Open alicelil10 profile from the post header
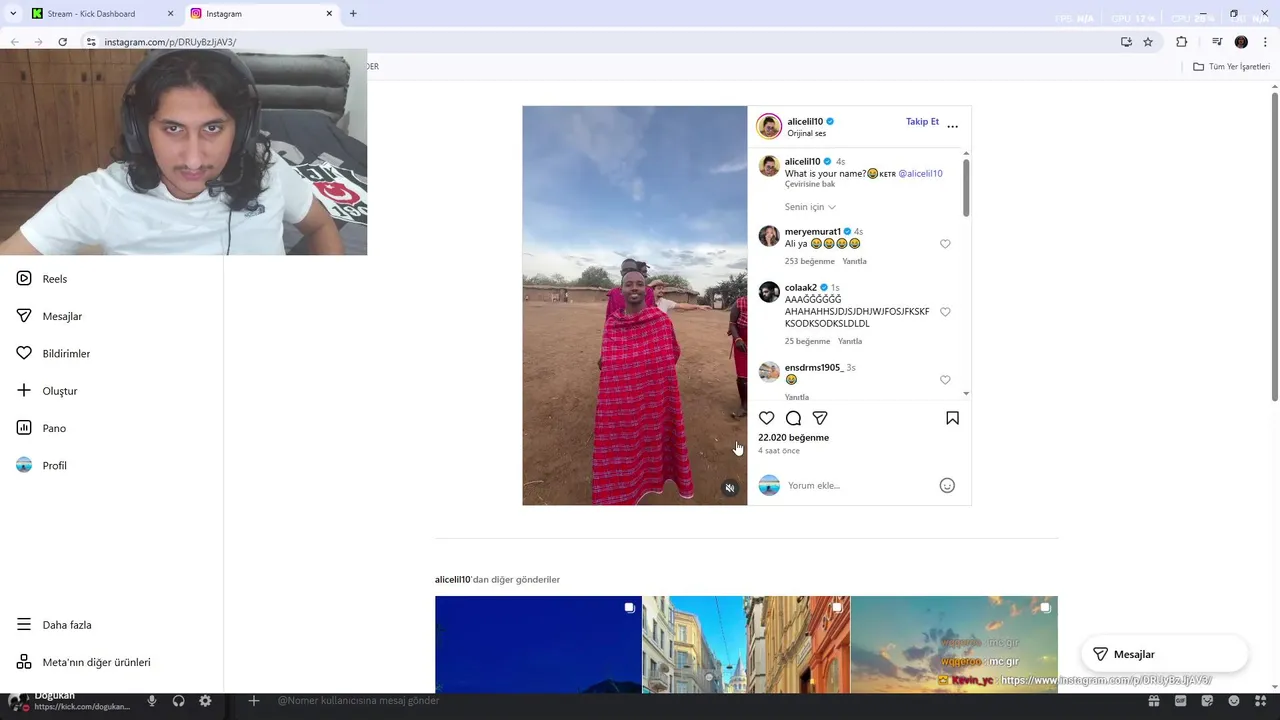This screenshot has height=720, width=1280. click(805, 122)
